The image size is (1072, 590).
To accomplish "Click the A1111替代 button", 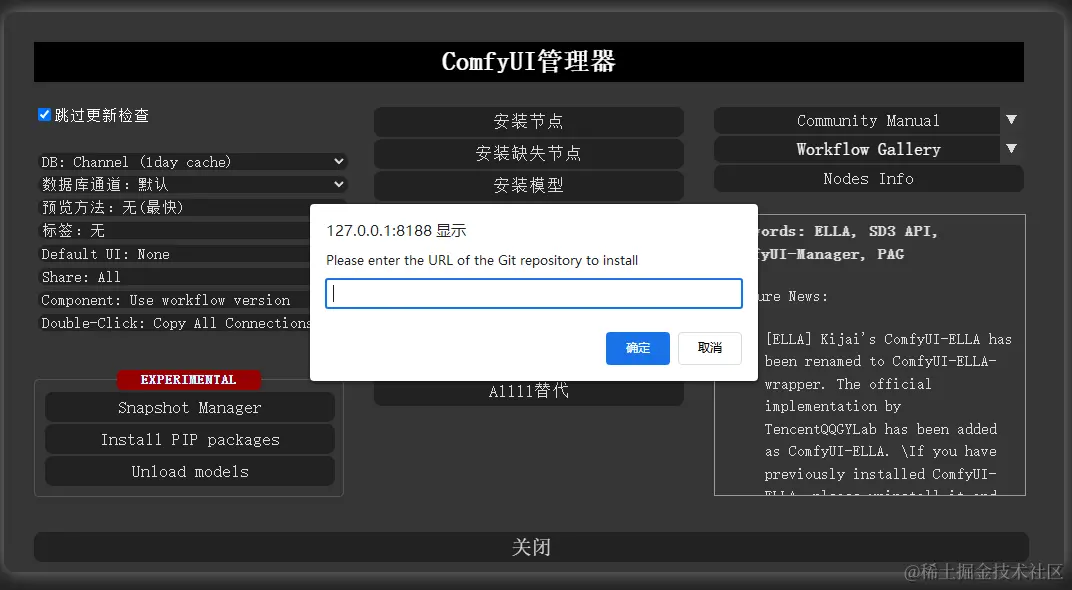I will coord(528,392).
